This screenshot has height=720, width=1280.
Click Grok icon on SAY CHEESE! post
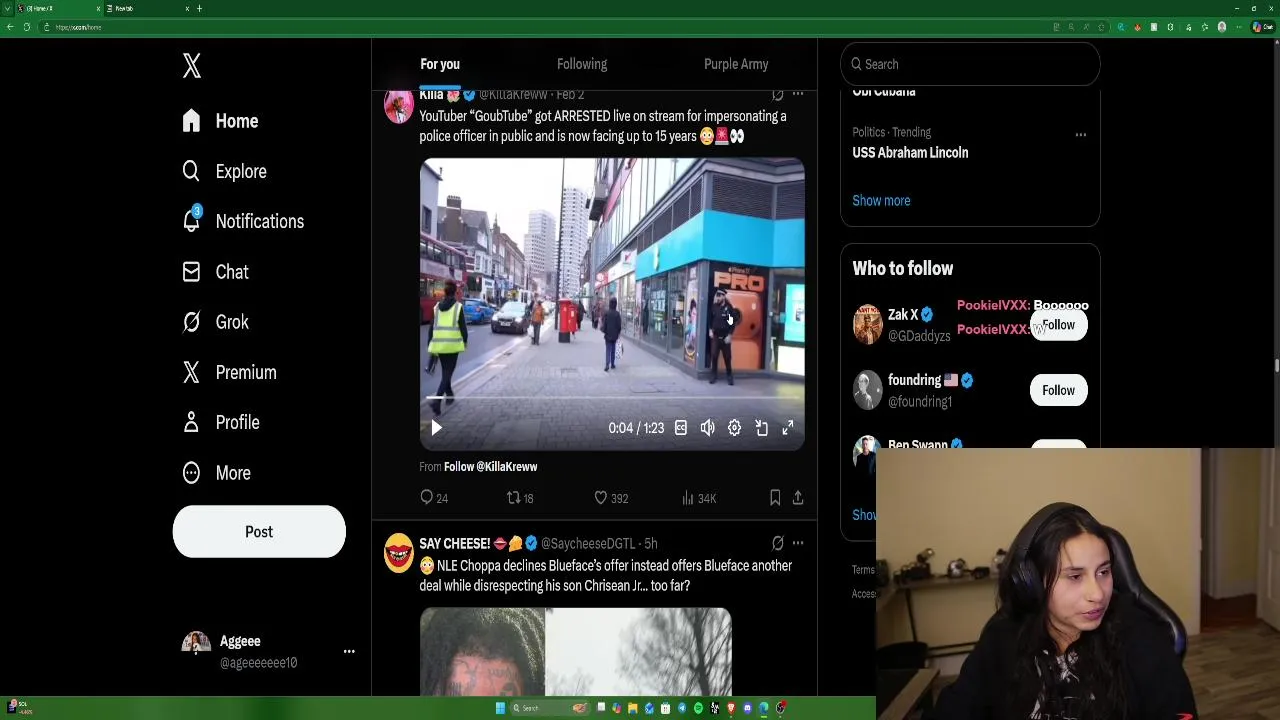coord(777,543)
